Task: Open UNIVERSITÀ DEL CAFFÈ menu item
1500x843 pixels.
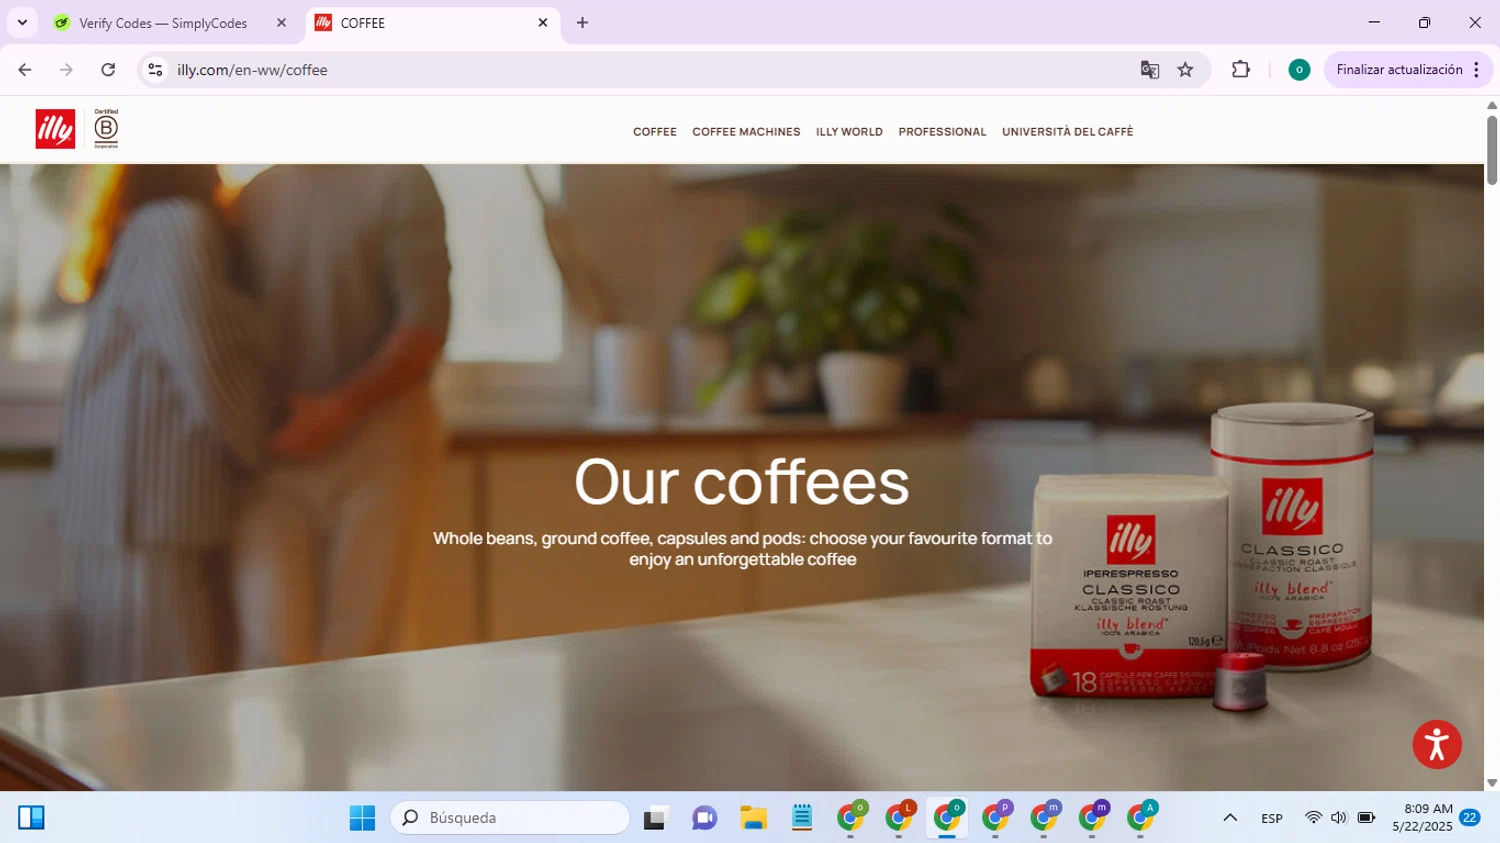Action: (1067, 132)
